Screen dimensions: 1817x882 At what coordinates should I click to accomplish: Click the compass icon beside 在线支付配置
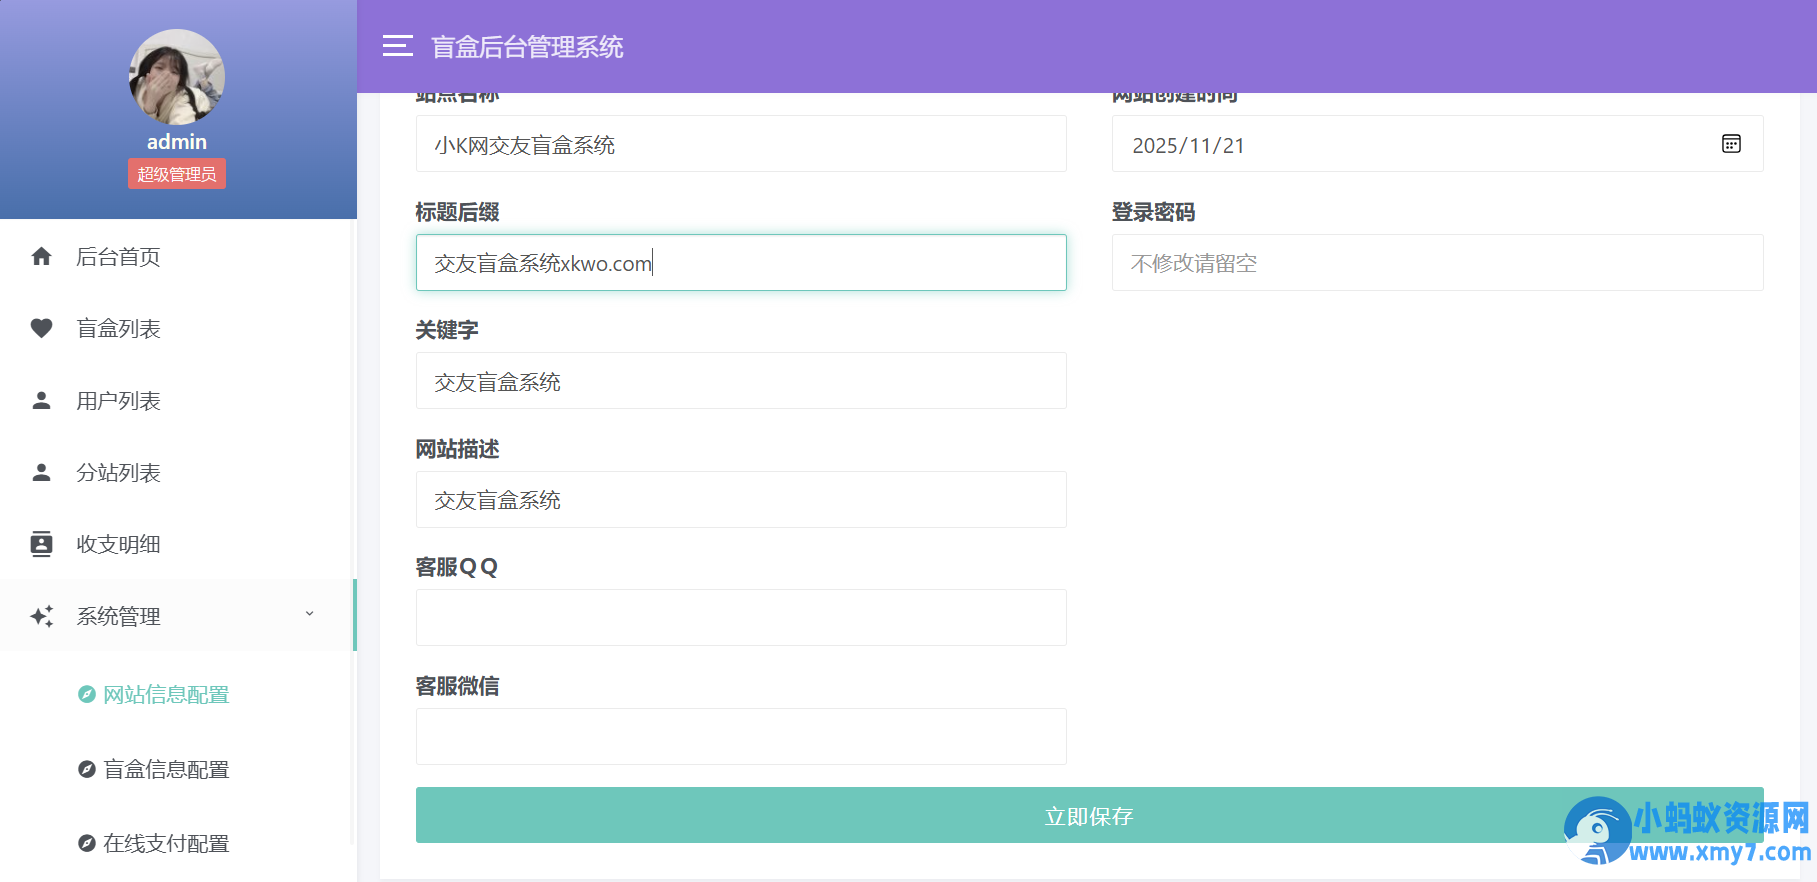click(x=87, y=843)
